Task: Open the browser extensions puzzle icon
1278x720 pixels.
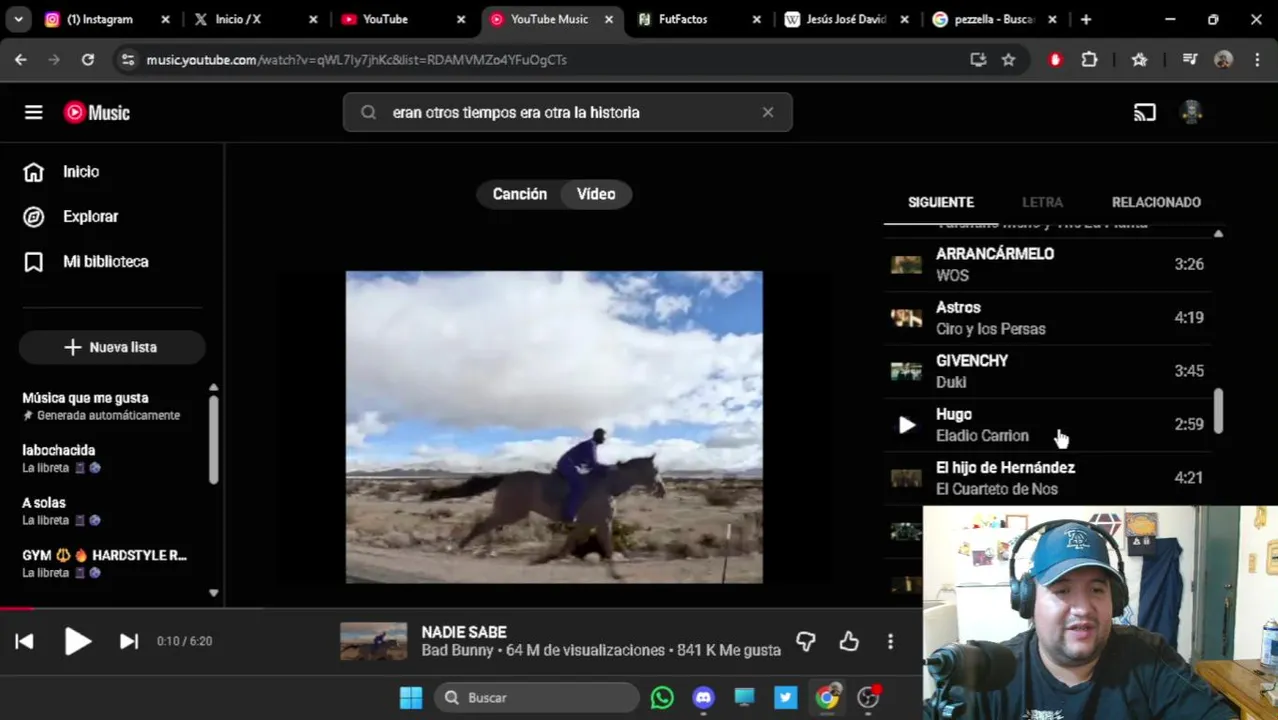Action: [1089, 60]
